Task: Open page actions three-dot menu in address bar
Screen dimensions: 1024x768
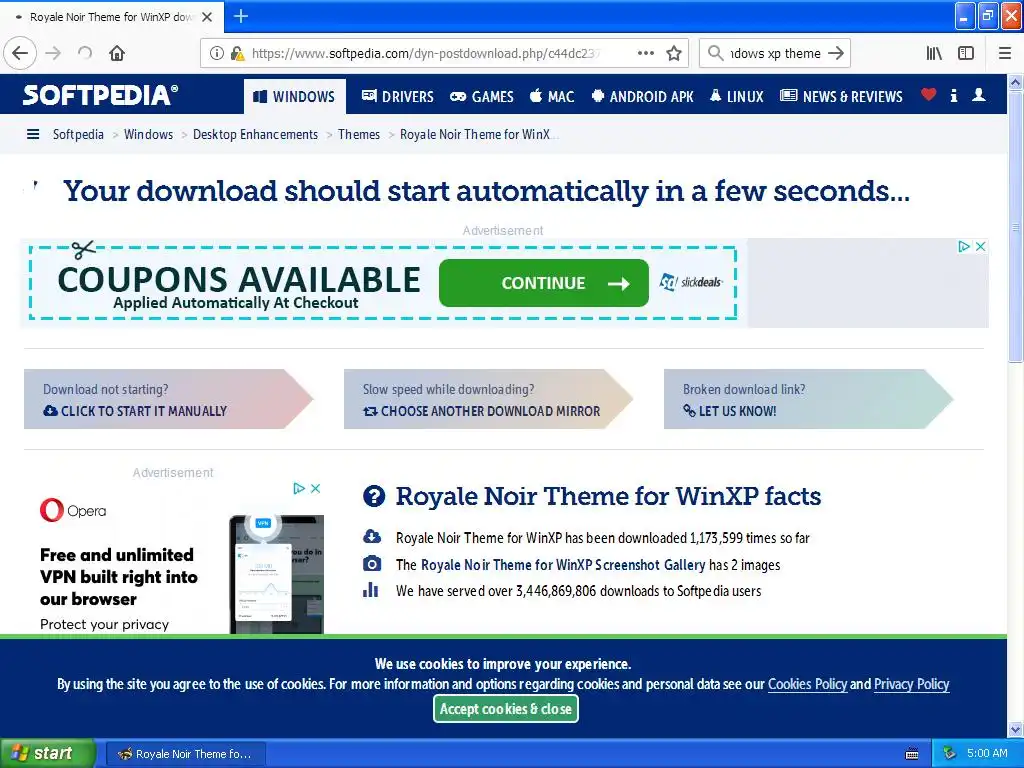Action: point(646,54)
